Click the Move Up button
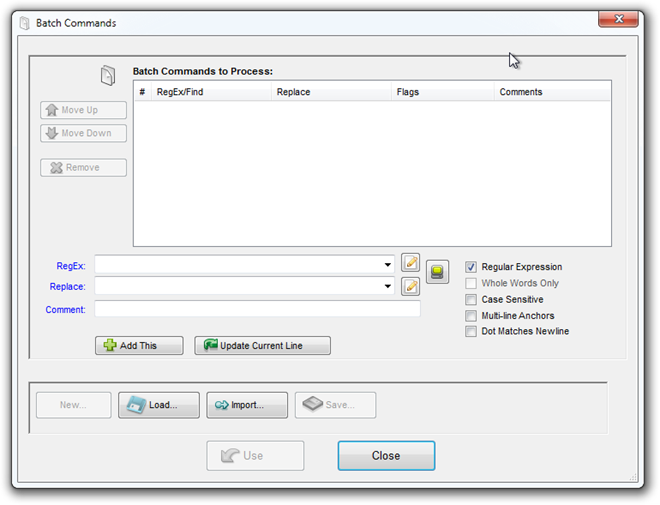 point(83,110)
